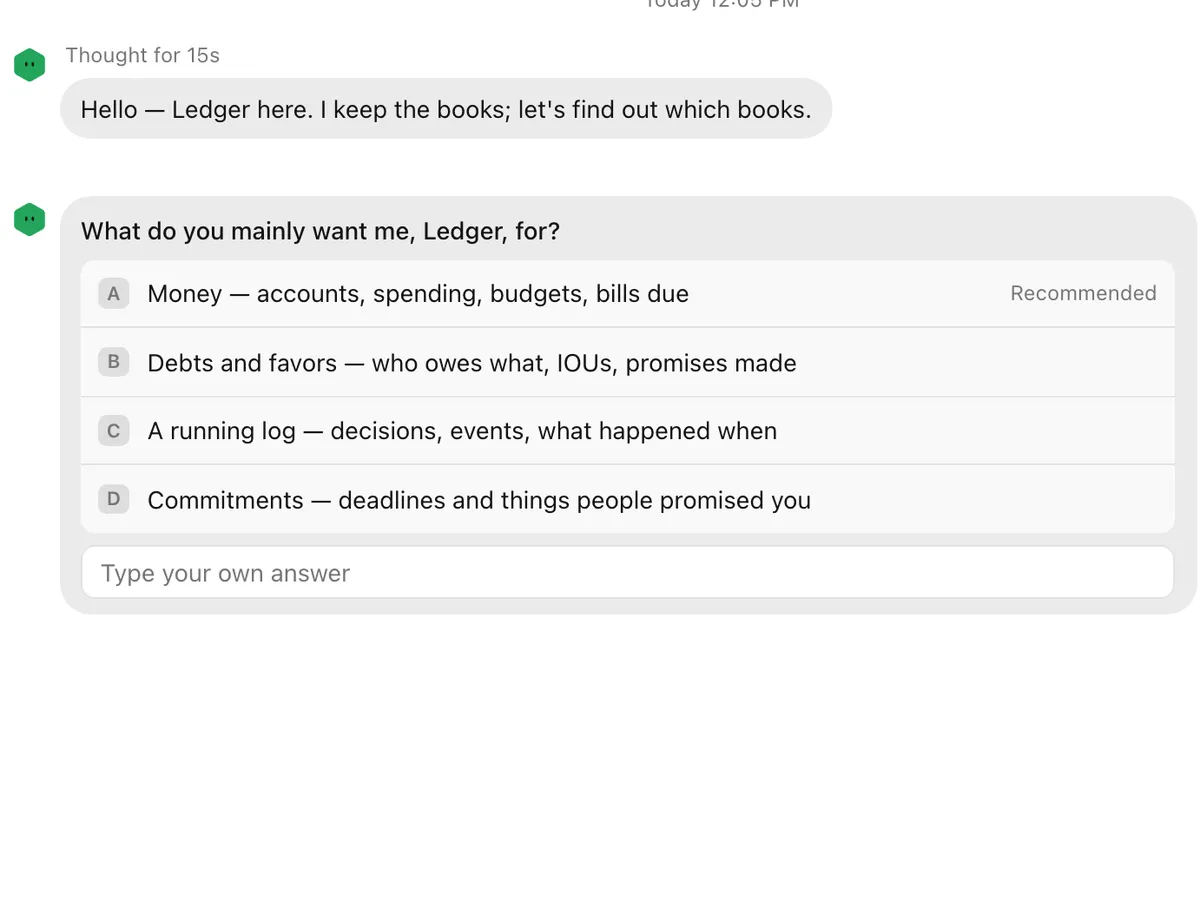This screenshot has height=900, width=1200.
Task: Click the green avatar beside the greeting message
Action: (x=30, y=65)
